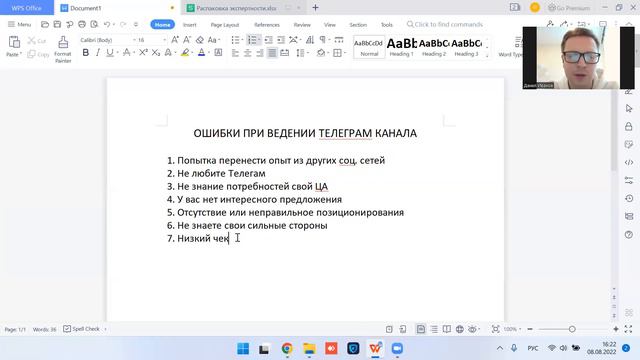This screenshot has width=640, height=360.
Task: Open File Explorer from the taskbar
Action: click(x=309, y=349)
